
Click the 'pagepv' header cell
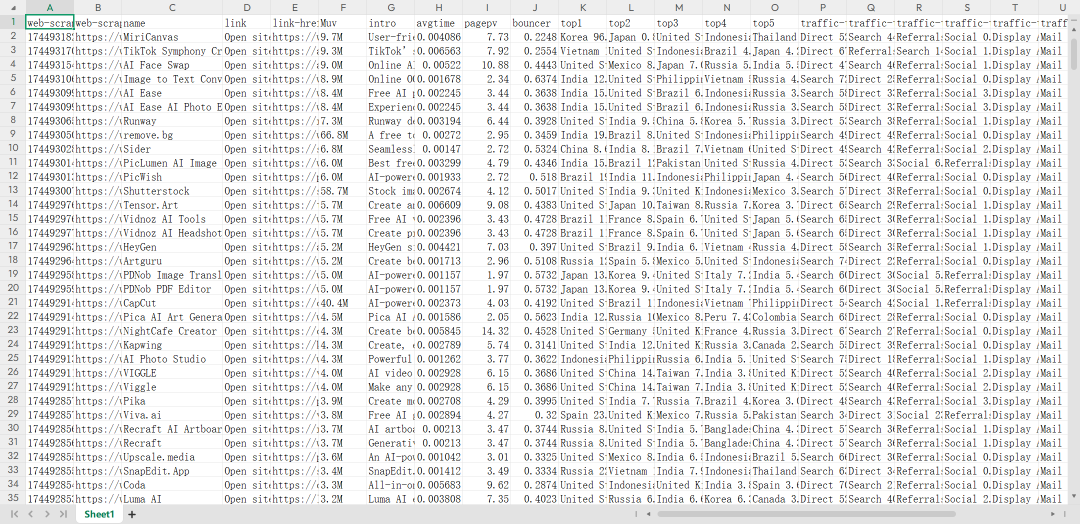point(486,23)
